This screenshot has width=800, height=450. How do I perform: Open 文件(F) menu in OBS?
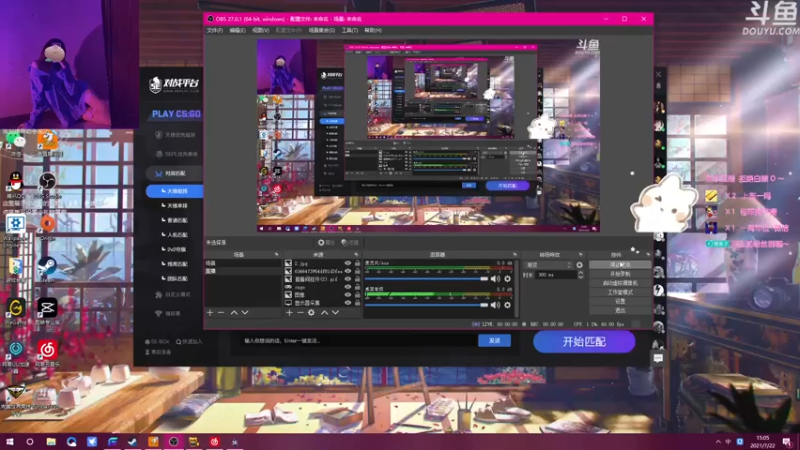point(215,31)
